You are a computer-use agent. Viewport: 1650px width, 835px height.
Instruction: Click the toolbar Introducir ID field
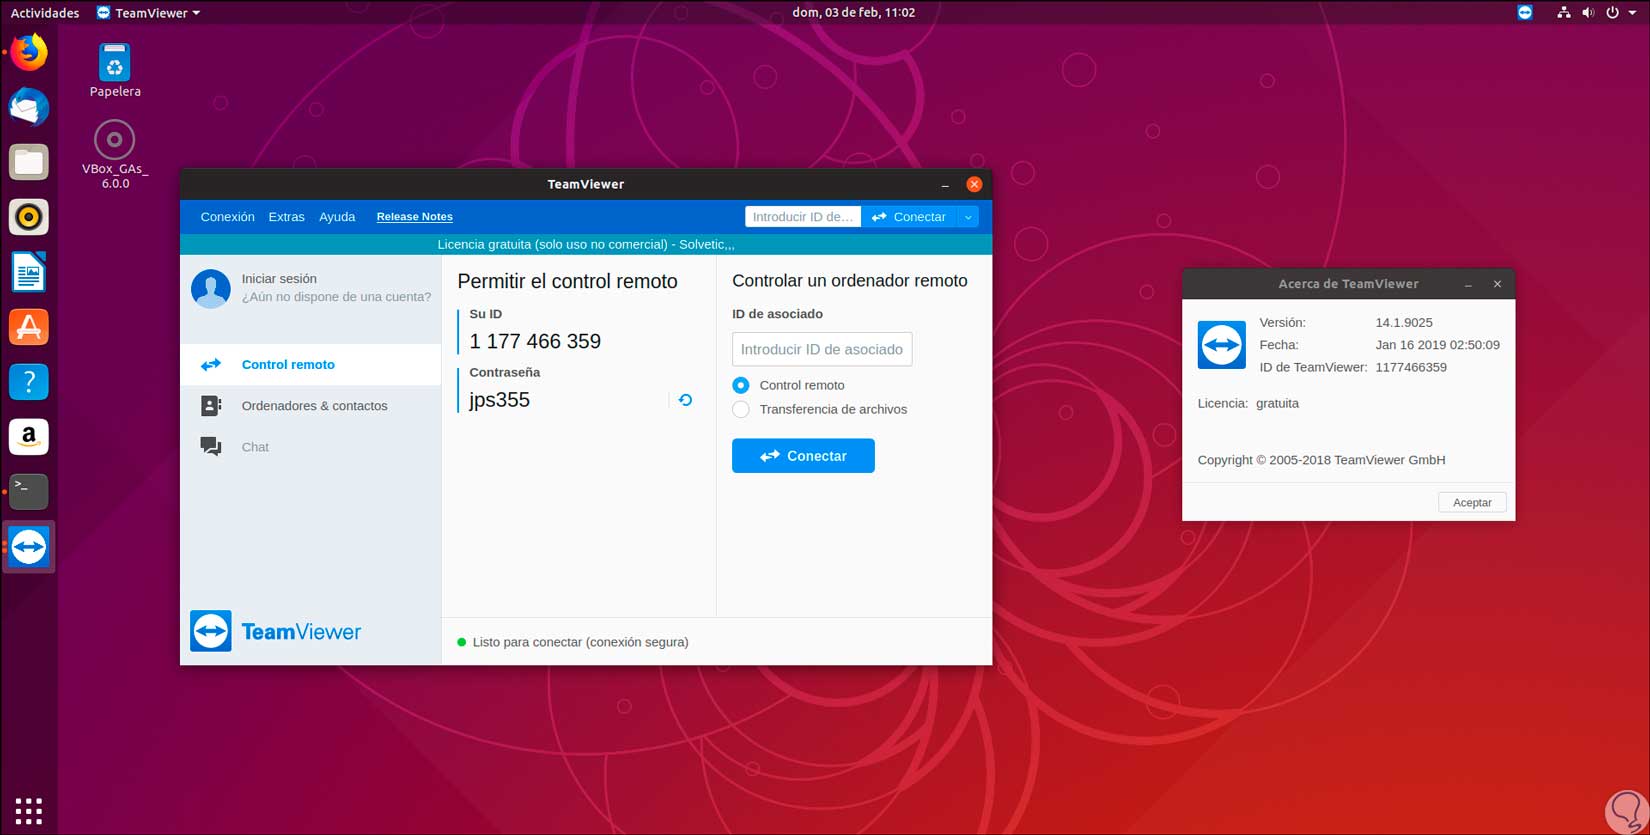pos(803,217)
